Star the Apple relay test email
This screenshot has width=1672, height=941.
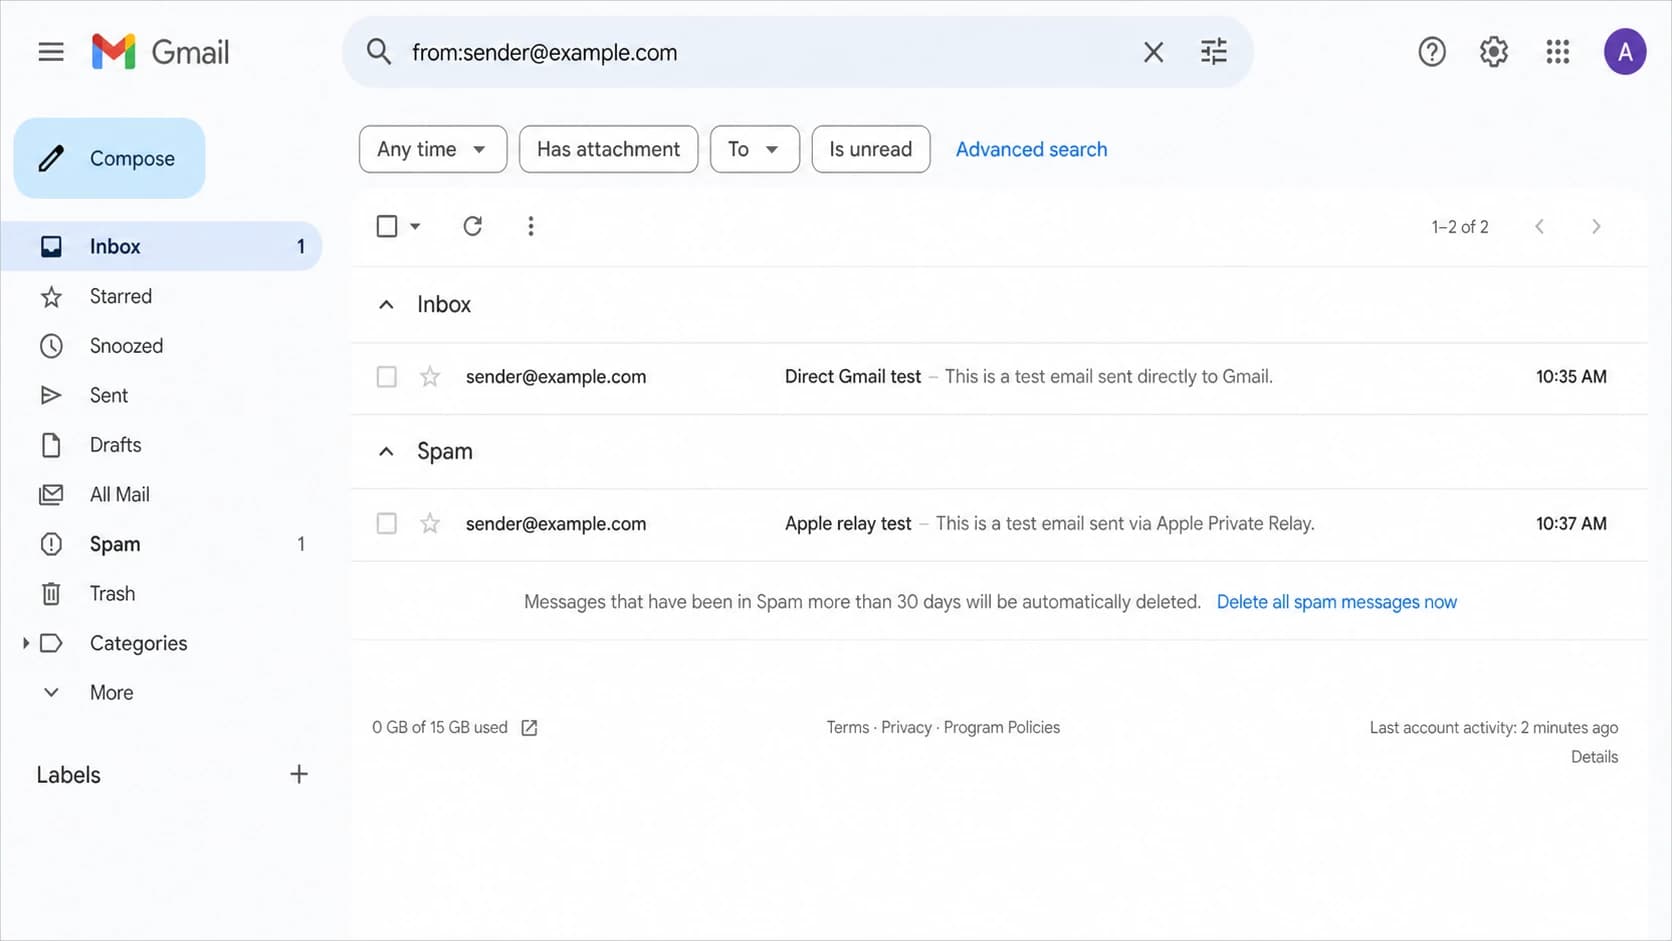click(x=430, y=524)
